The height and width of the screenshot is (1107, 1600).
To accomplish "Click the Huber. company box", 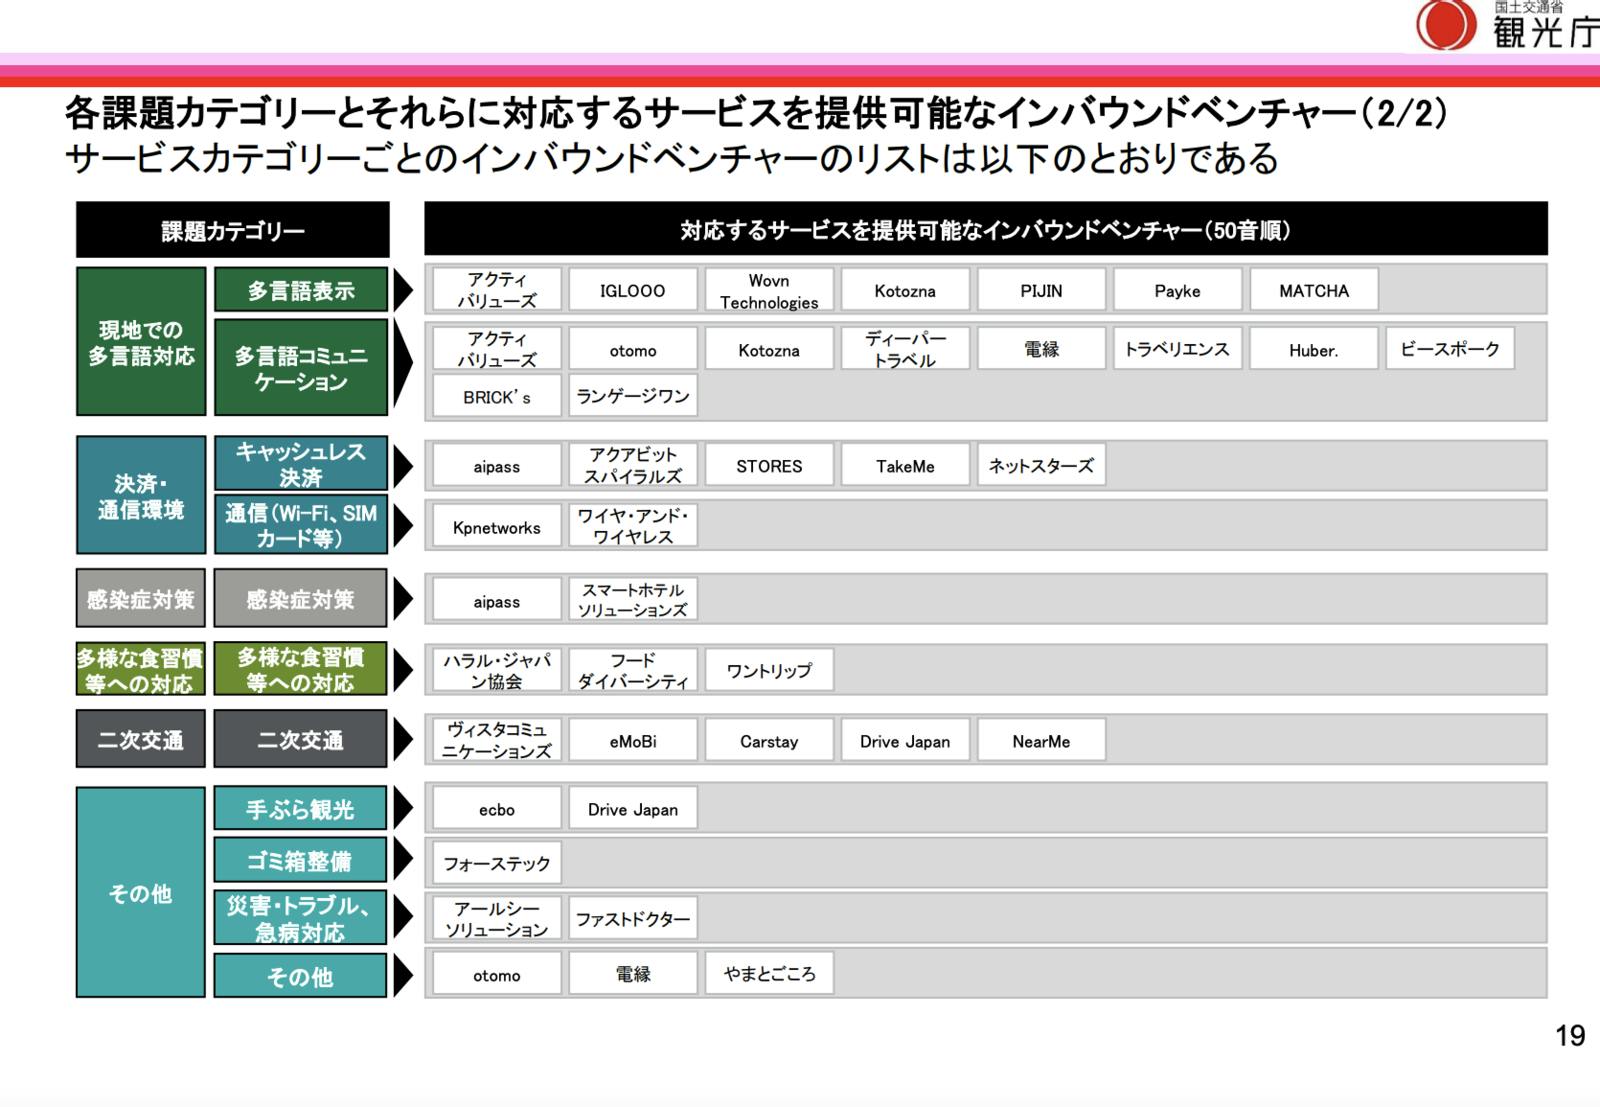I will pyautogui.click(x=1314, y=349).
